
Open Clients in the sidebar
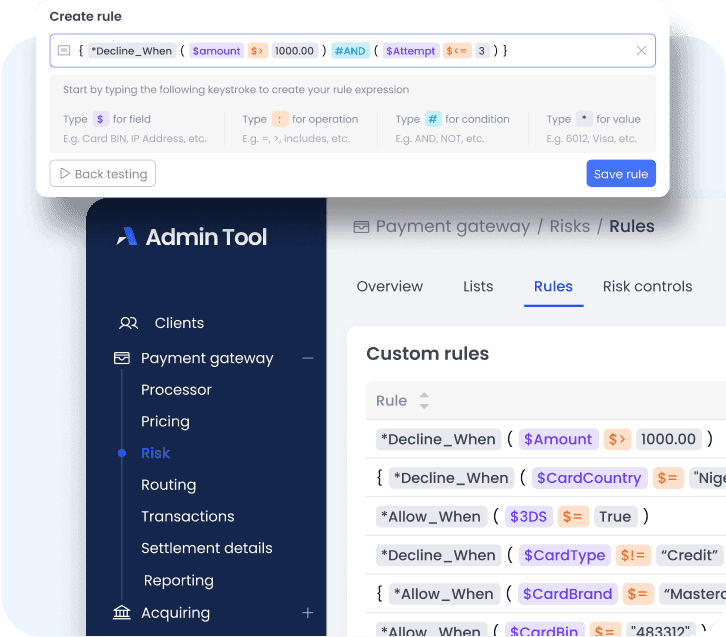tap(179, 323)
